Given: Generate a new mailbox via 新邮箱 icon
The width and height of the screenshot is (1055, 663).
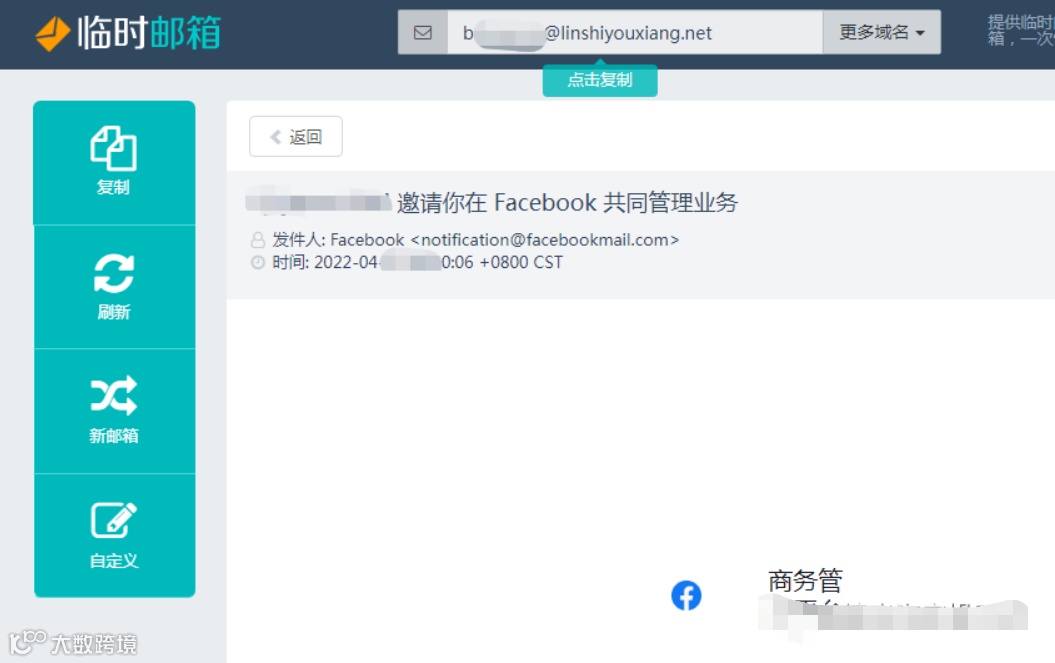Looking at the screenshot, I should (114, 394).
